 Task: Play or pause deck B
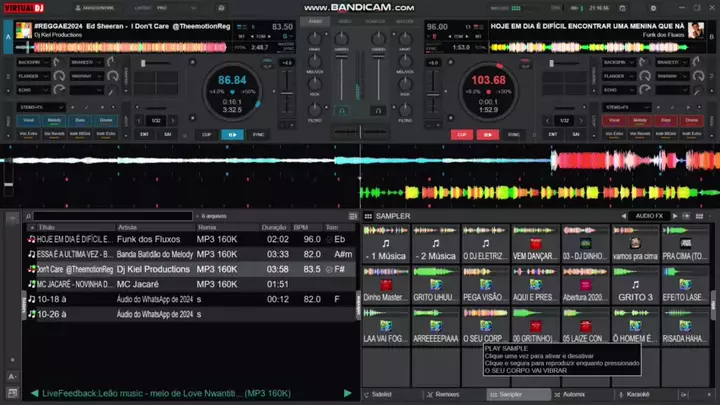click(x=488, y=135)
